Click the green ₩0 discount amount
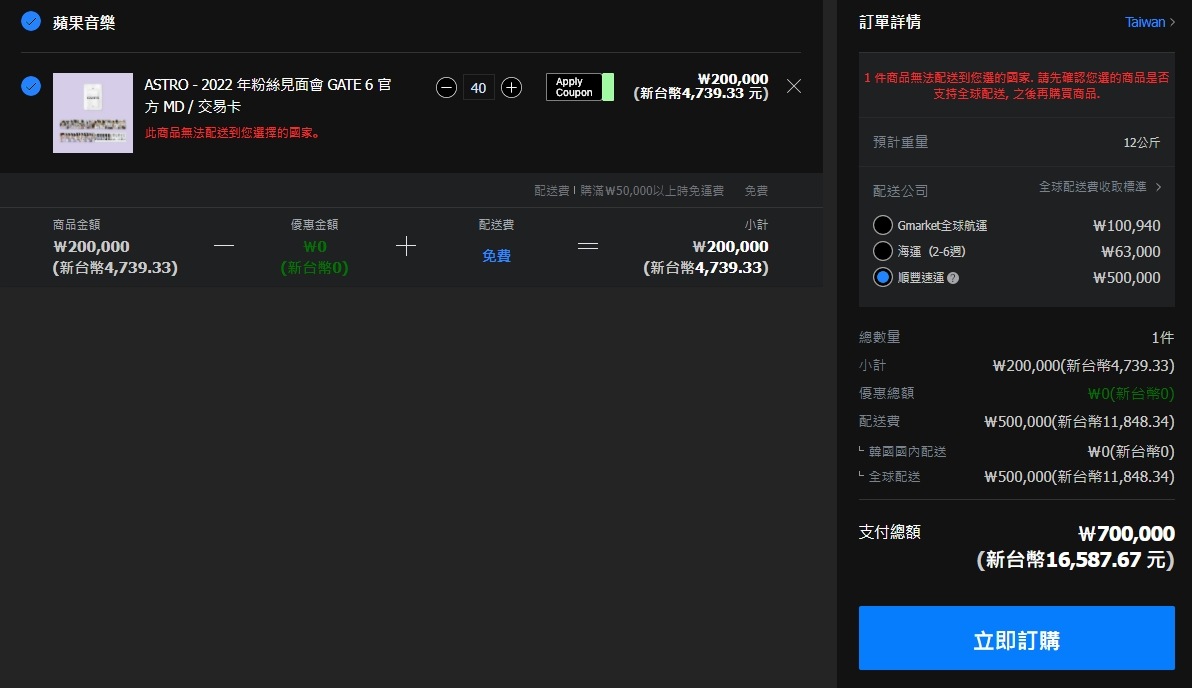The height and width of the screenshot is (688, 1192). coord(315,246)
